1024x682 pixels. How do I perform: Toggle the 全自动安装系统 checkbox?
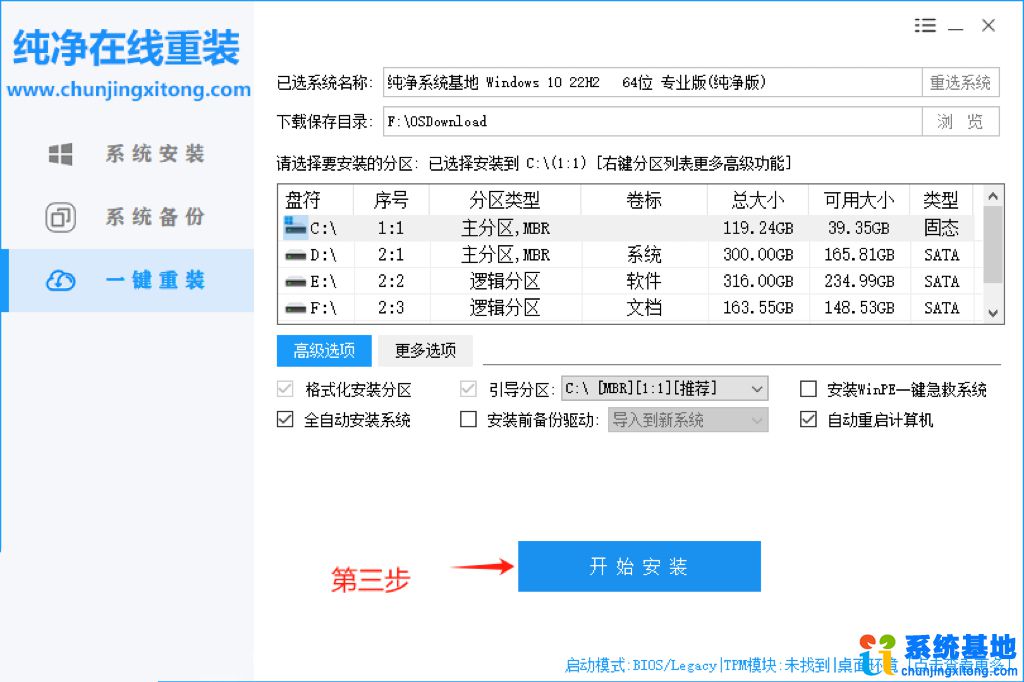(x=285, y=419)
